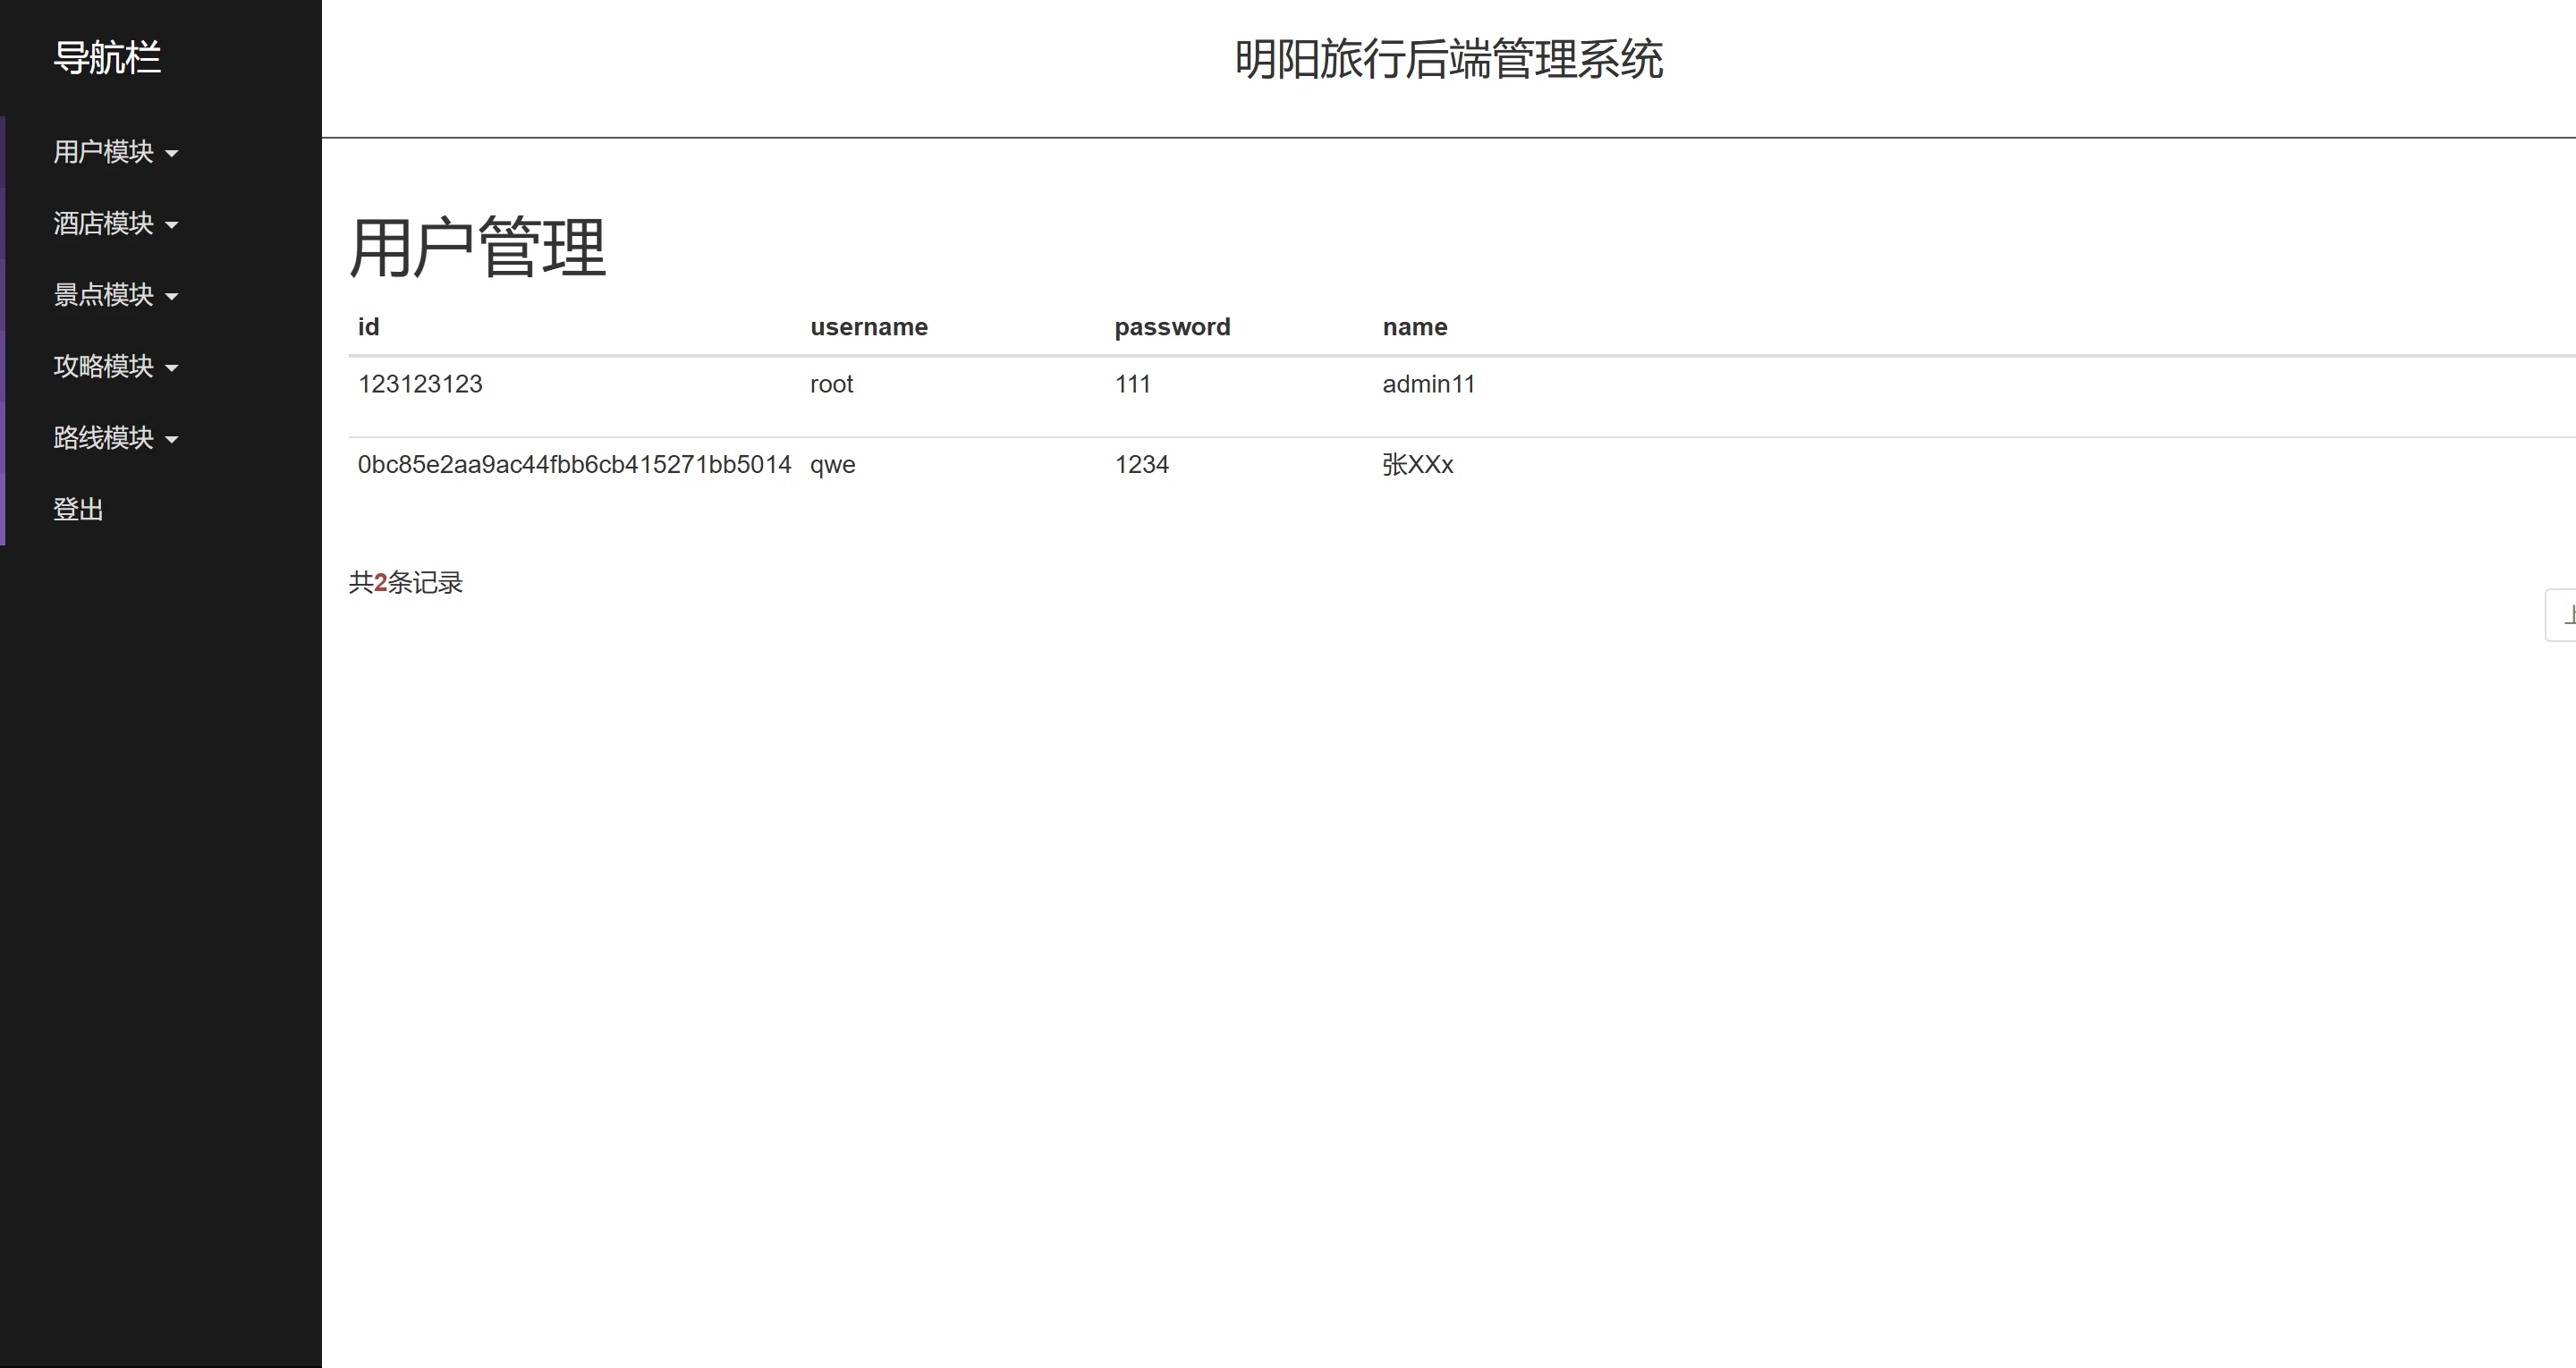Click the 明阳旅行后端管理系统 header title
The height and width of the screenshot is (1368, 2576).
pos(1448,60)
